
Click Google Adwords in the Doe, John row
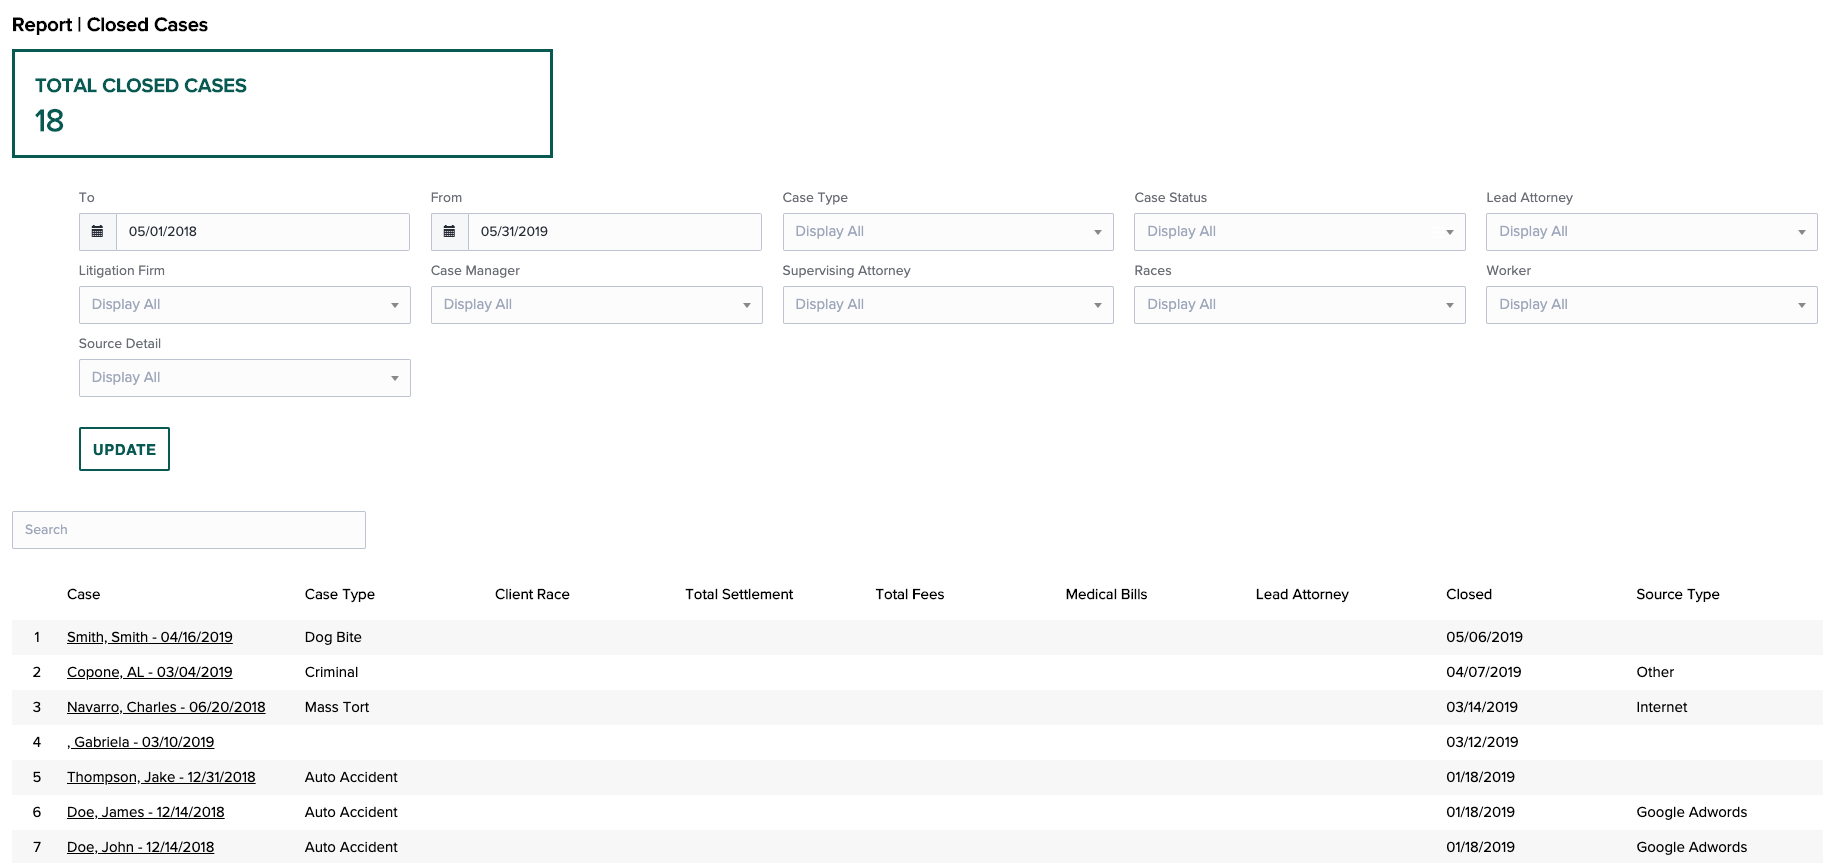(x=1692, y=847)
